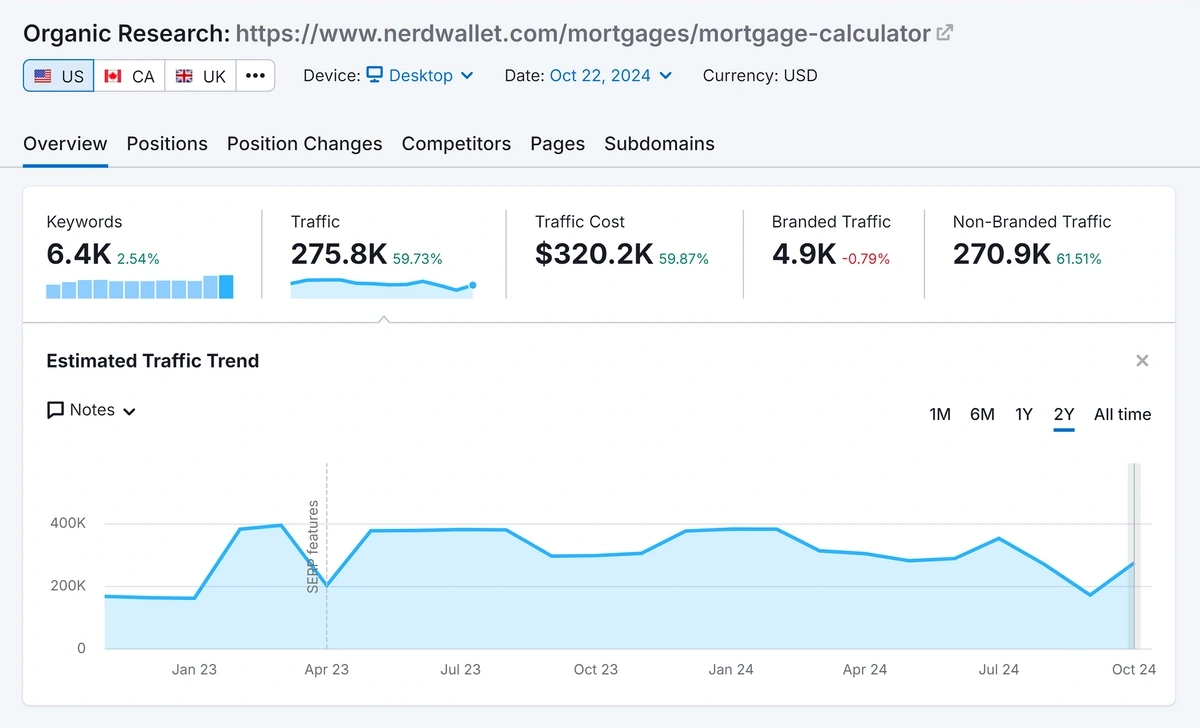Open the Positions tab

coord(167,143)
